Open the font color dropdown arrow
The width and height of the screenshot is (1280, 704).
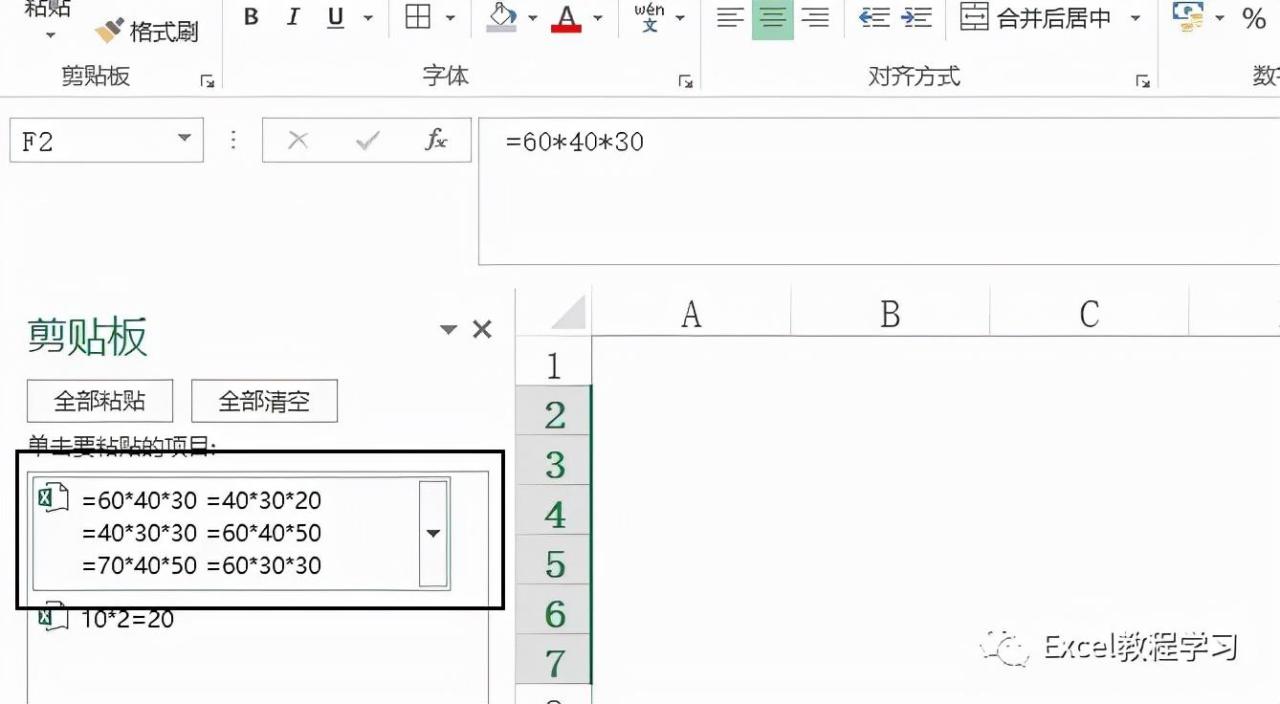tap(598, 17)
